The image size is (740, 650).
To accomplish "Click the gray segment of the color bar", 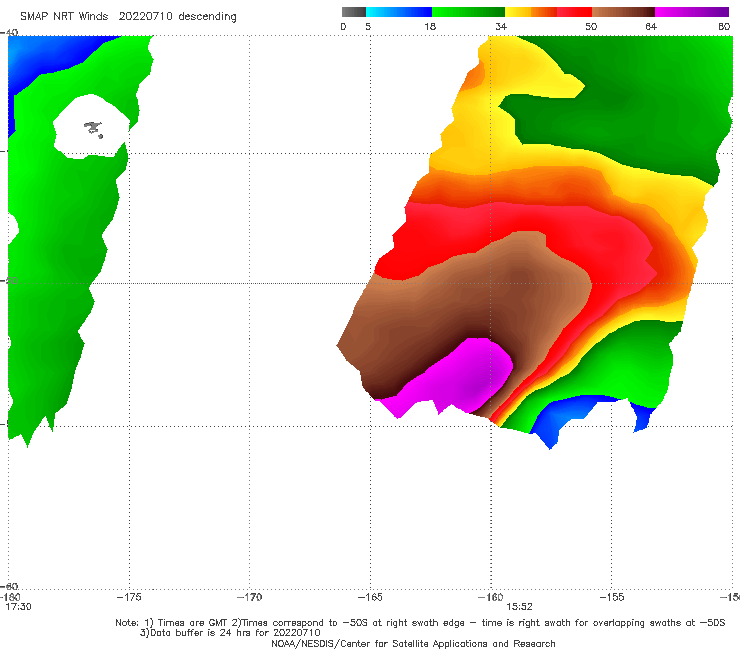I will click(x=353, y=12).
